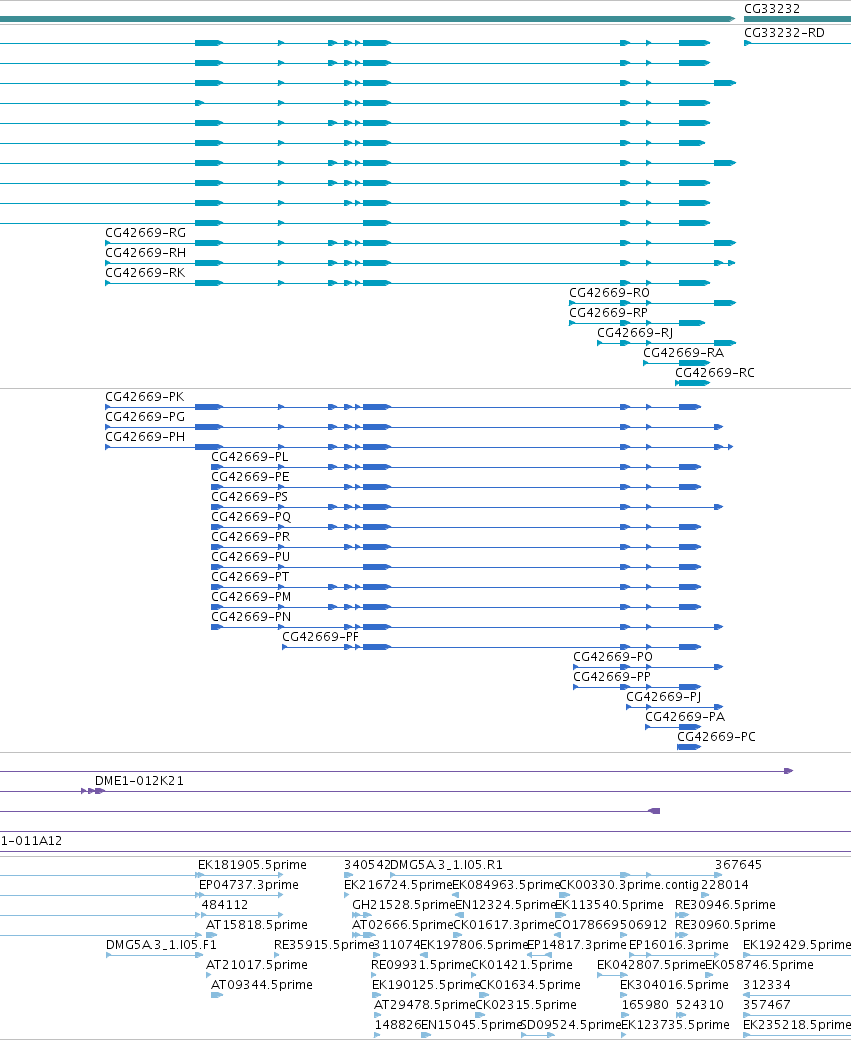The height and width of the screenshot is (1040, 851).
Task: Select EST label EK216724.5prime
Action: [398, 885]
